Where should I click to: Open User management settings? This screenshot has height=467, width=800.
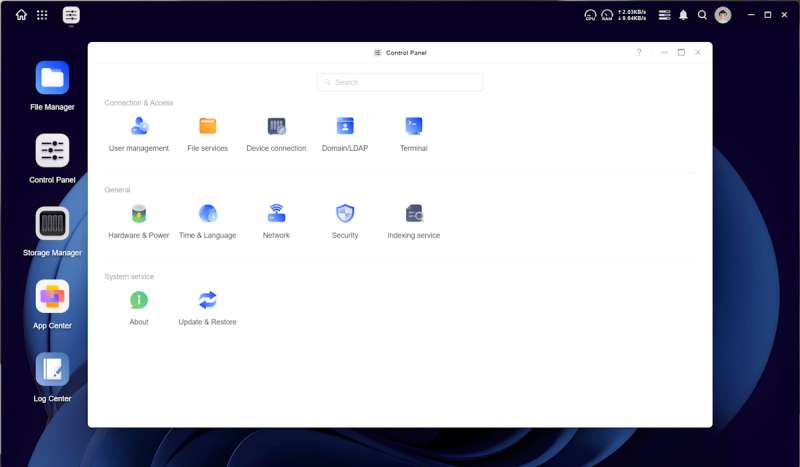(139, 134)
